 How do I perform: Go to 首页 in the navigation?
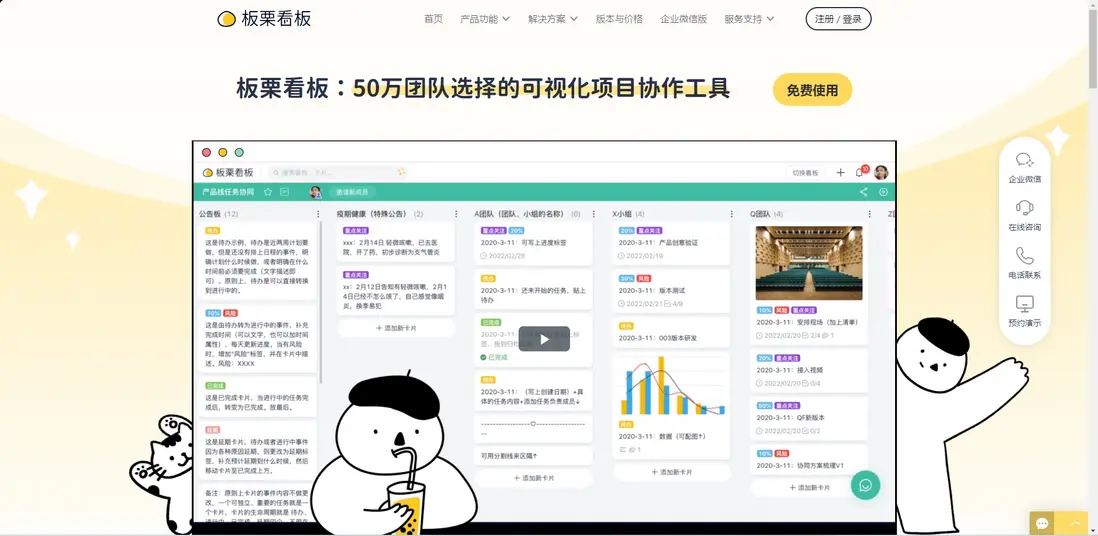coord(433,19)
